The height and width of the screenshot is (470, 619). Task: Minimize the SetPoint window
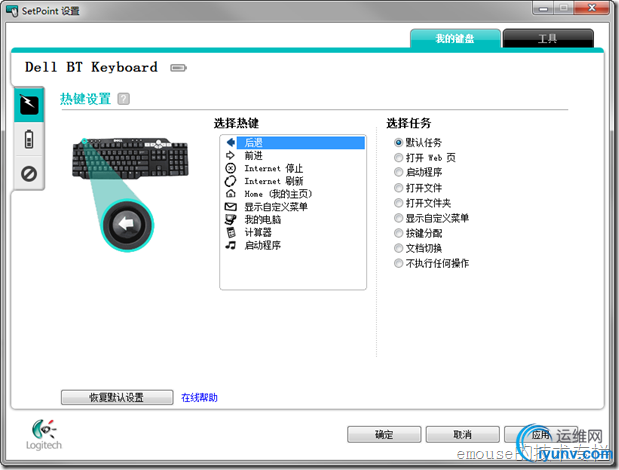click(544, 8)
